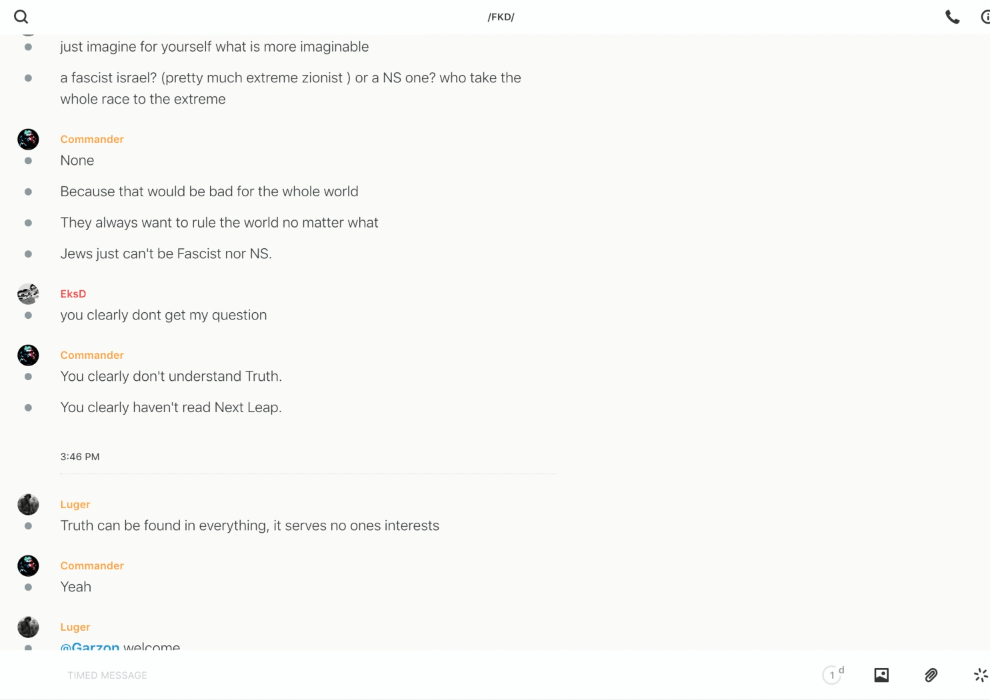Click Commander's avatar next to "Yeah"
This screenshot has height=700, width=990.
28,565
